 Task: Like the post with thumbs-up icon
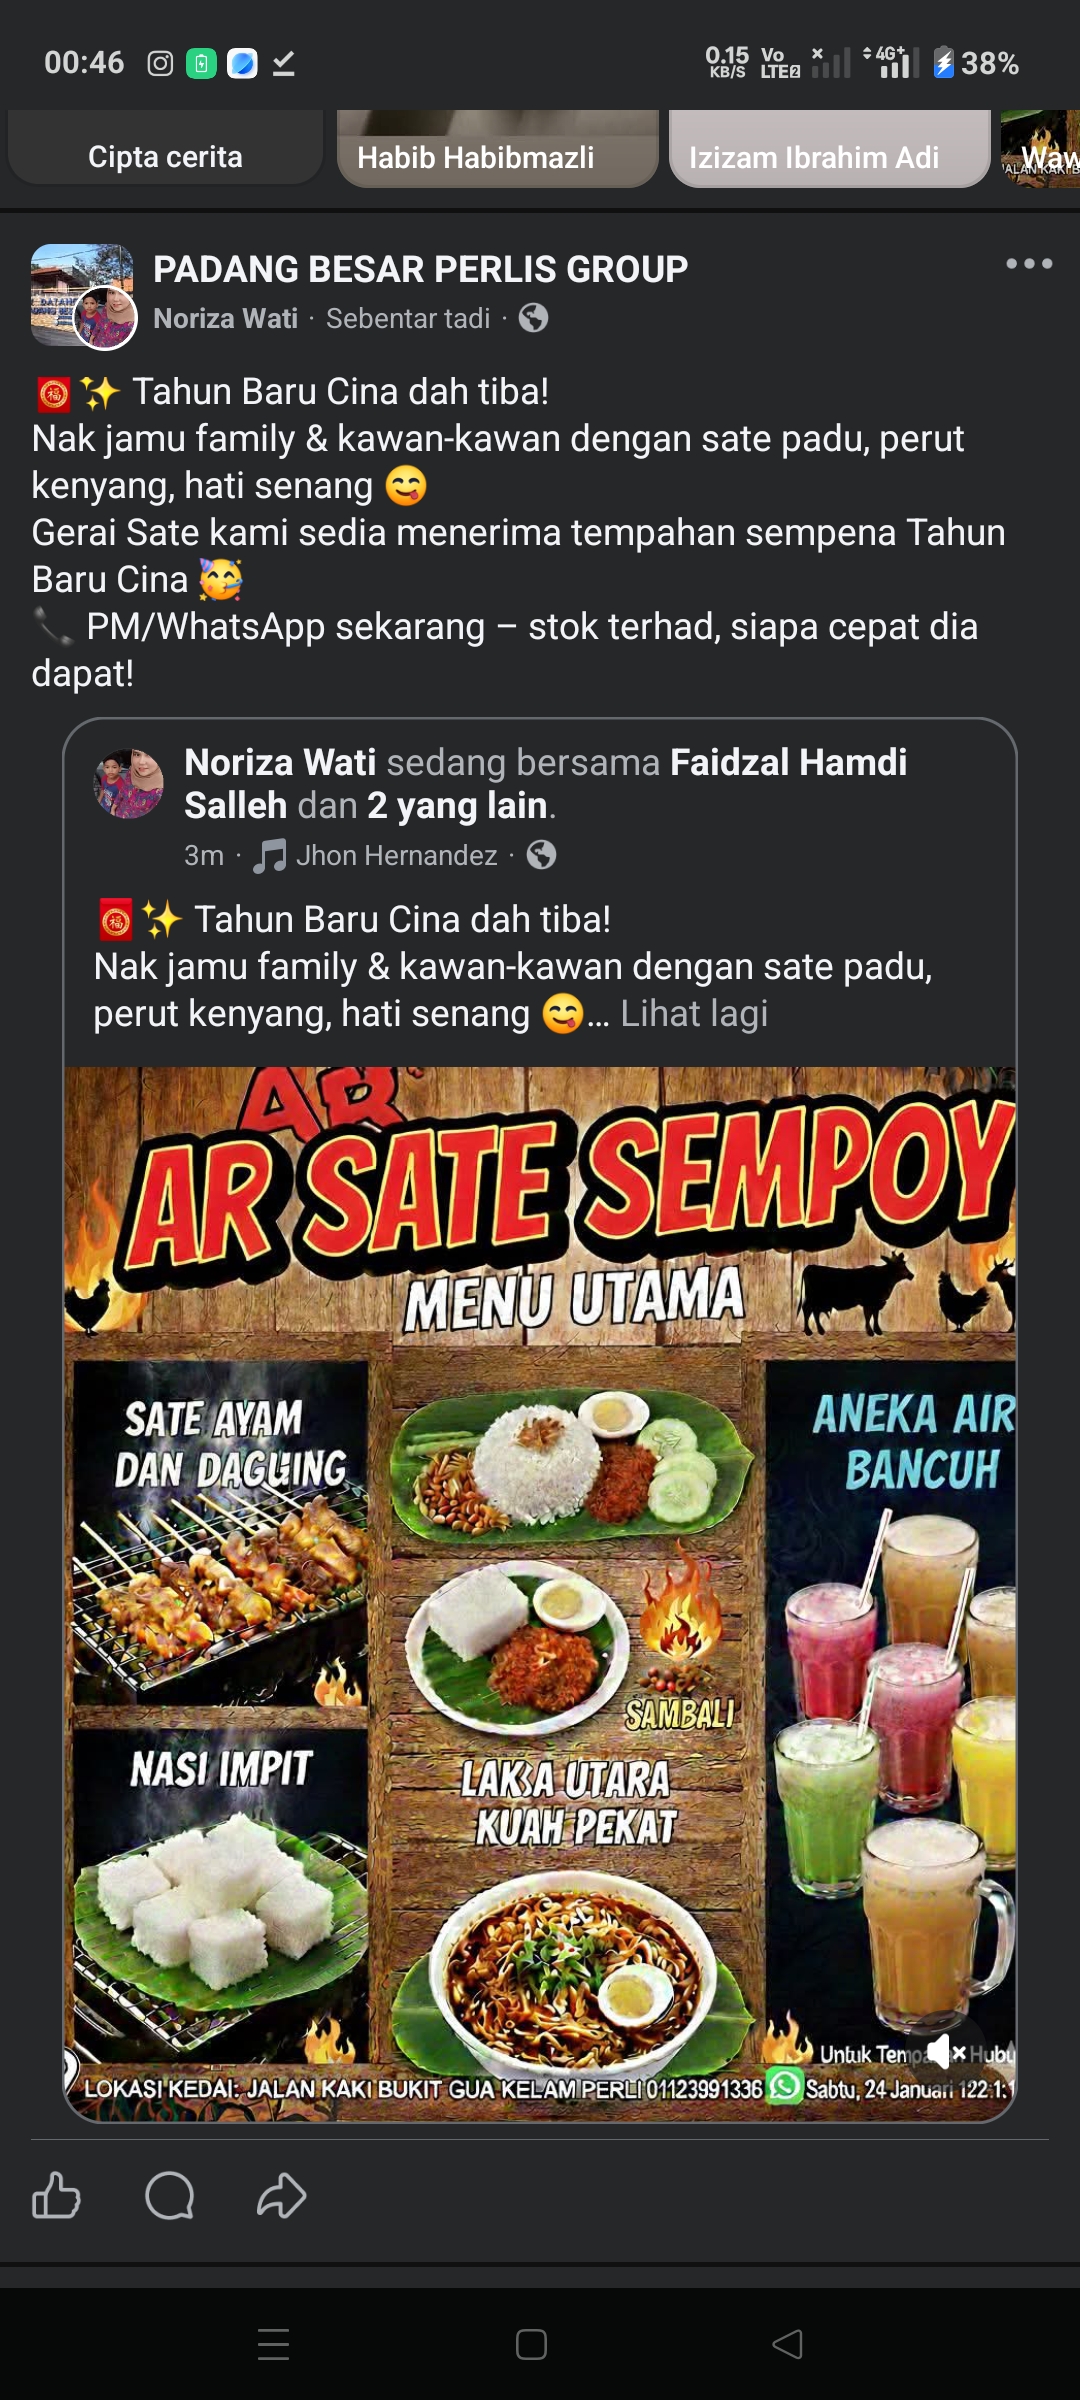[56, 2195]
